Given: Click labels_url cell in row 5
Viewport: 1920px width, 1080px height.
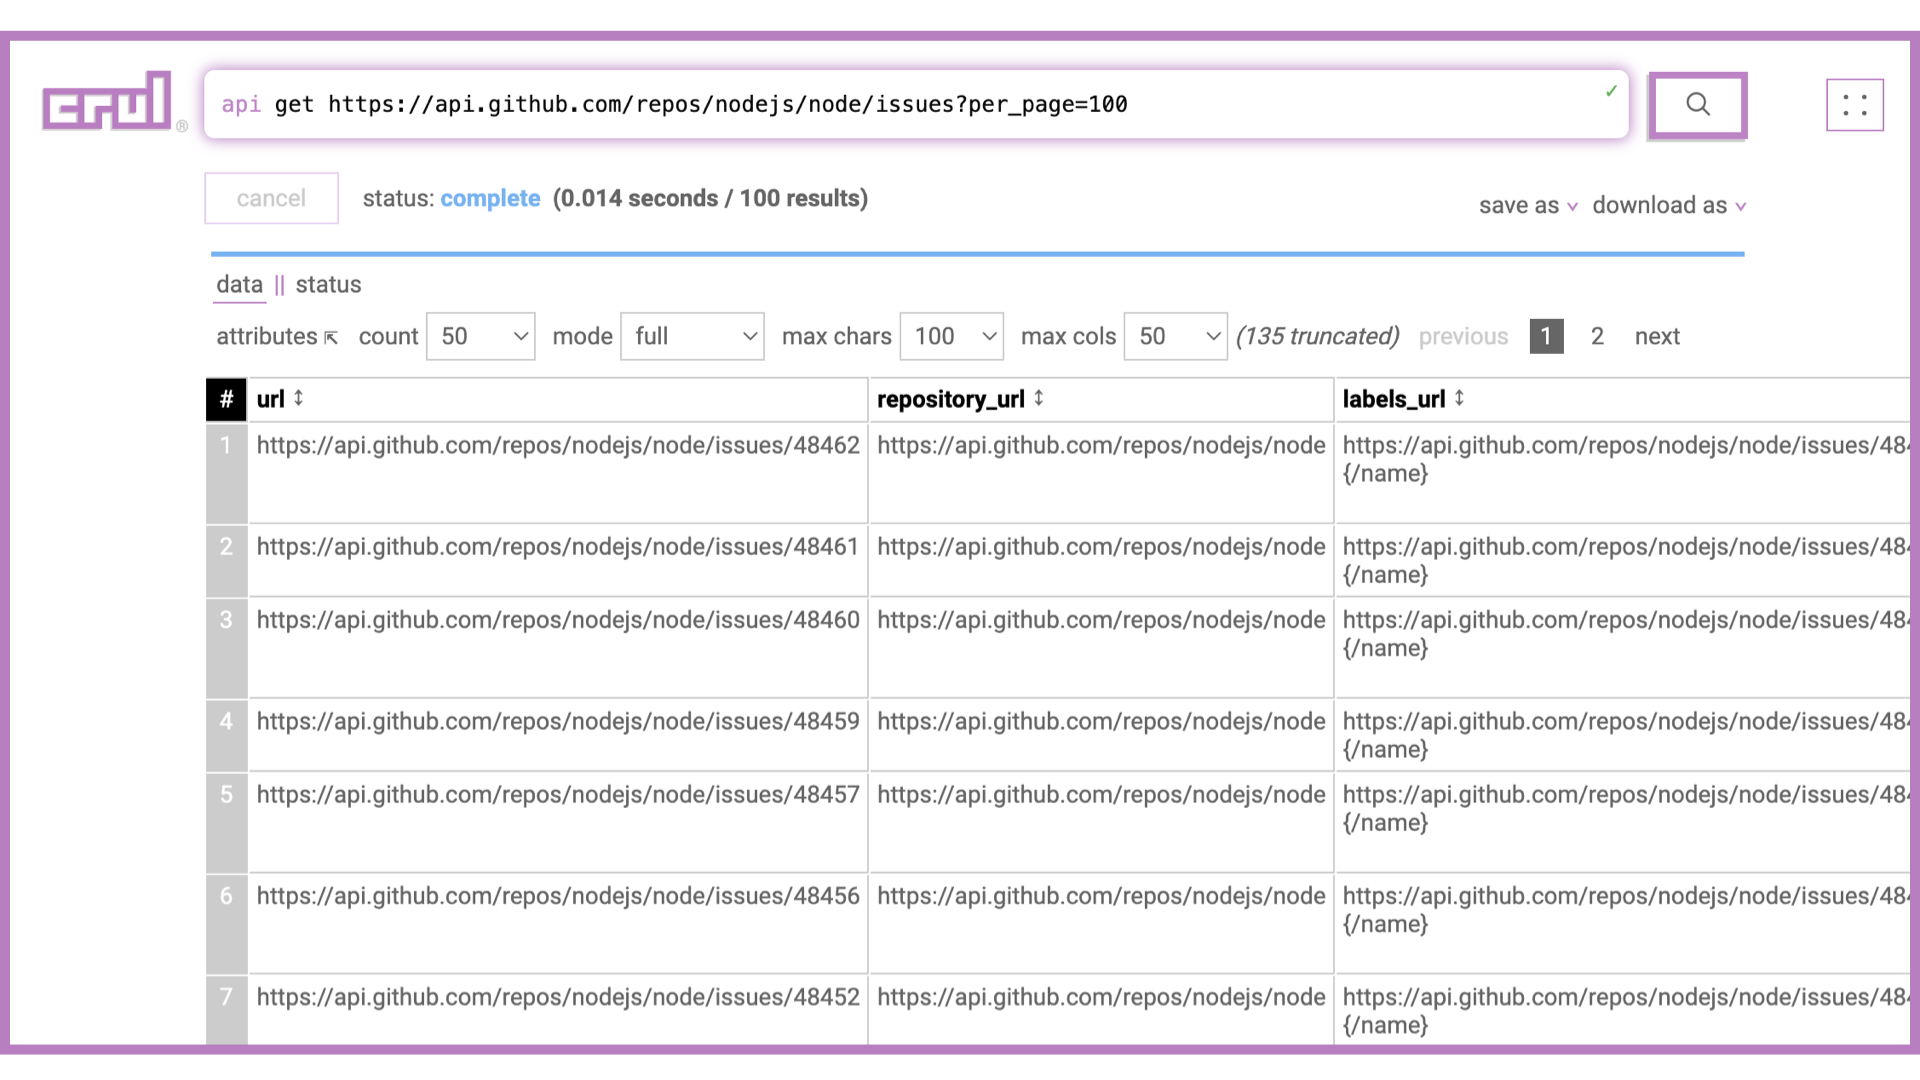Looking at the screenshot, I should pos(1623,822).
